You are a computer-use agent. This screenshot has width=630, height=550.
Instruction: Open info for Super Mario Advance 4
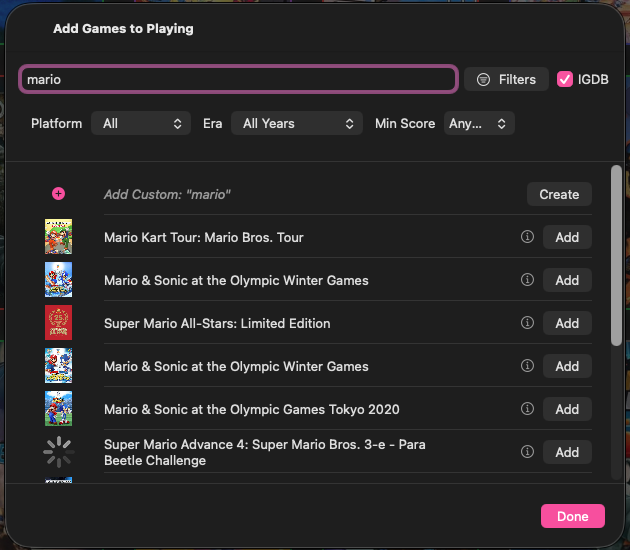(527, 452)
